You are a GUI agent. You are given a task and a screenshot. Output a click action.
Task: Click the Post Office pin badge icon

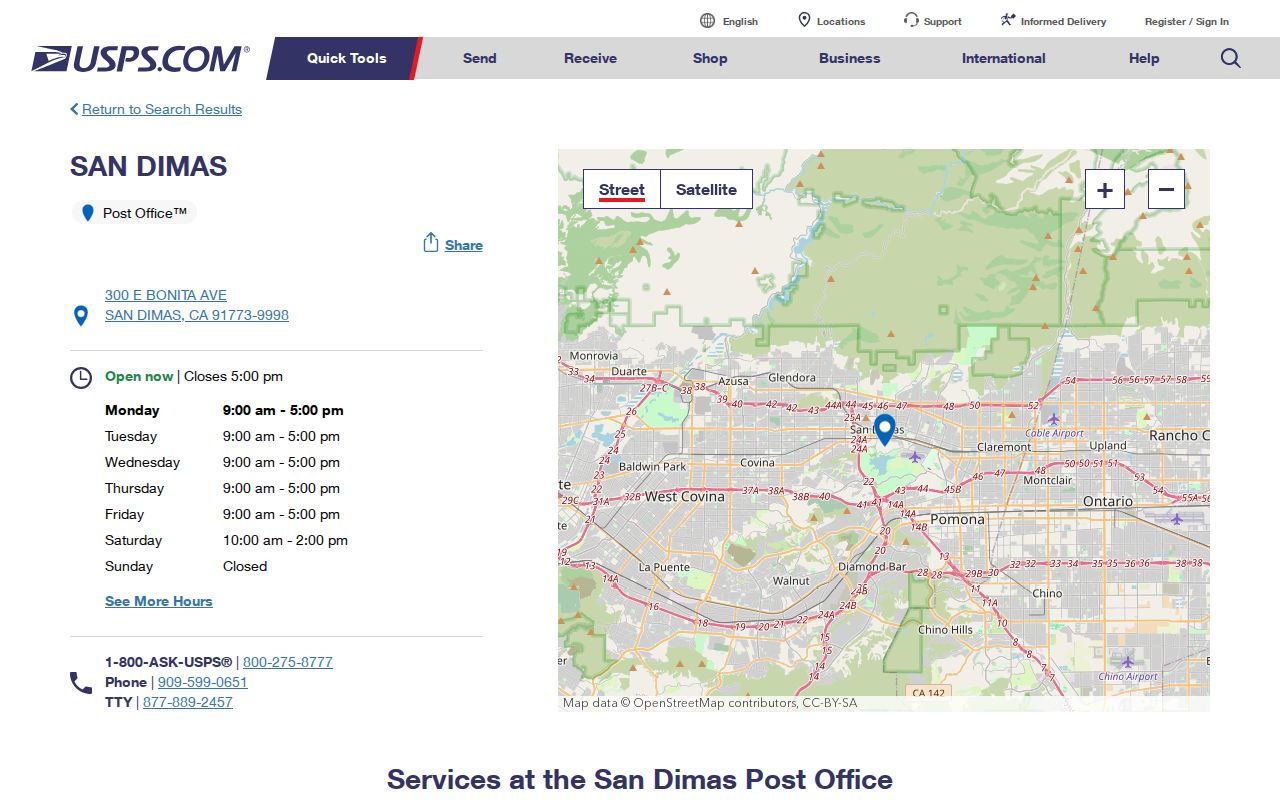click(x=88, y=213)
